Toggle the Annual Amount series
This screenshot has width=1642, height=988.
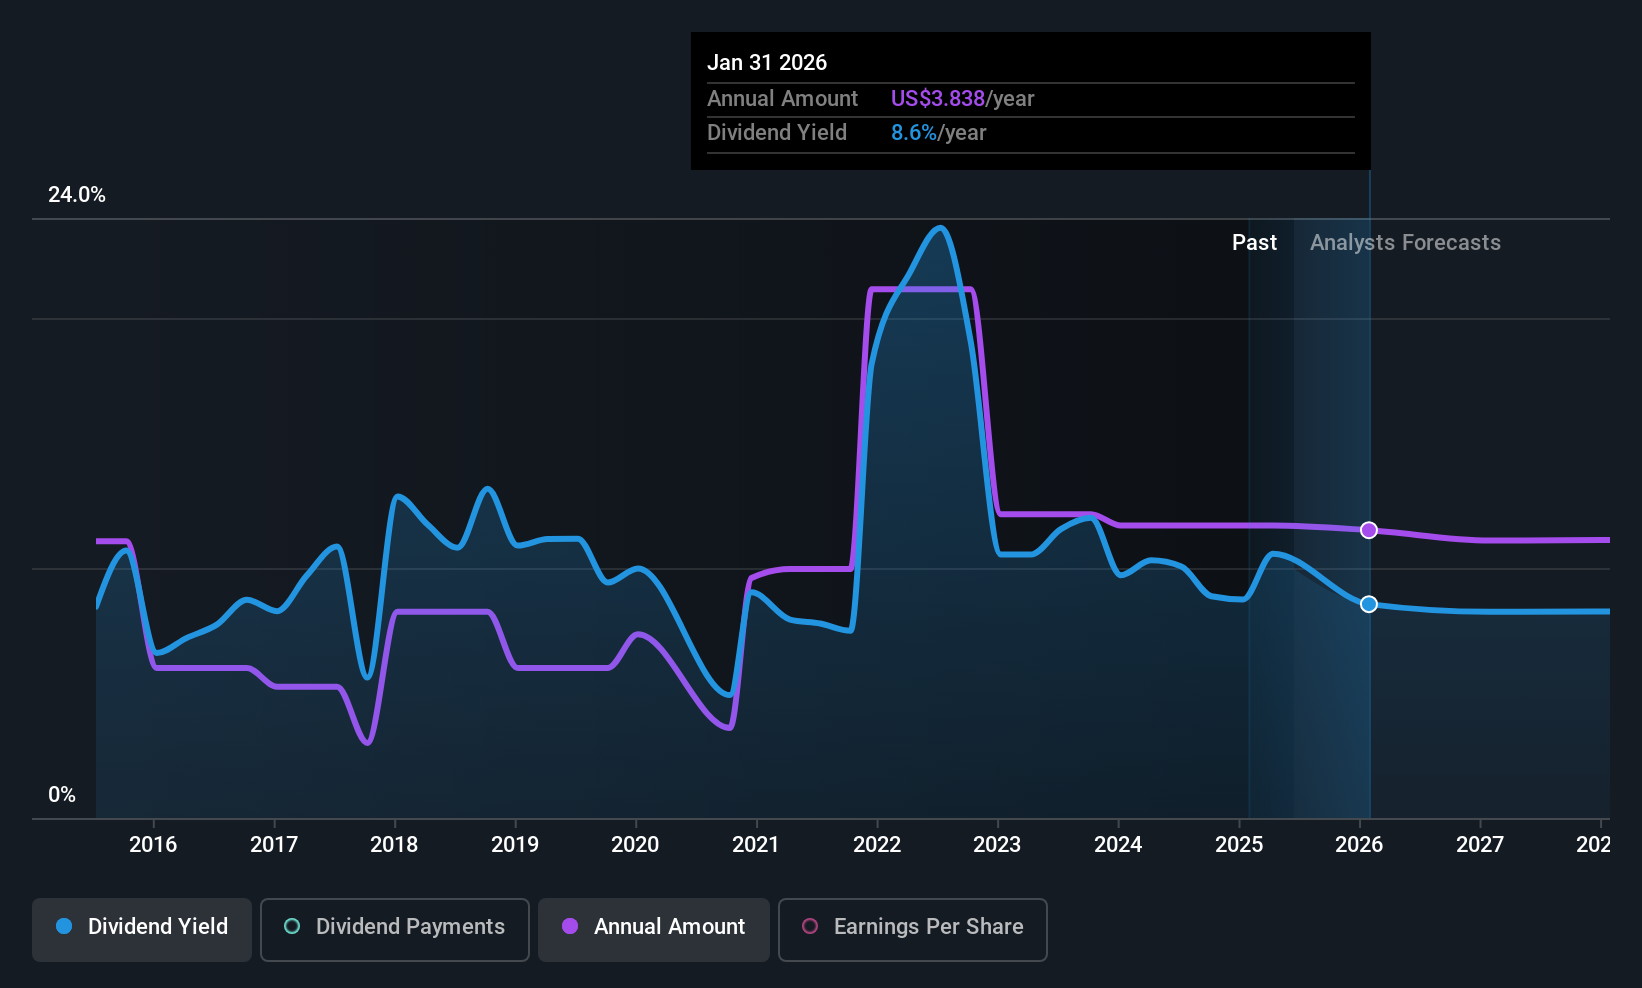pos(654,930)
